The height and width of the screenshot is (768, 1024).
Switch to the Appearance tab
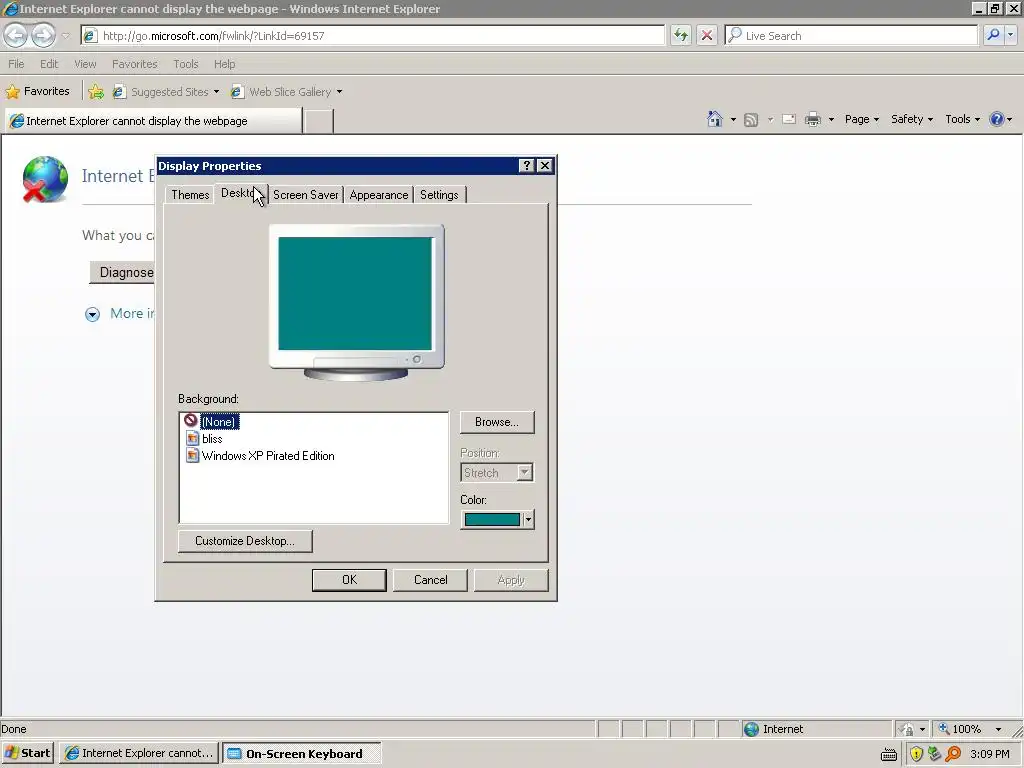click(x=379, y=195)
